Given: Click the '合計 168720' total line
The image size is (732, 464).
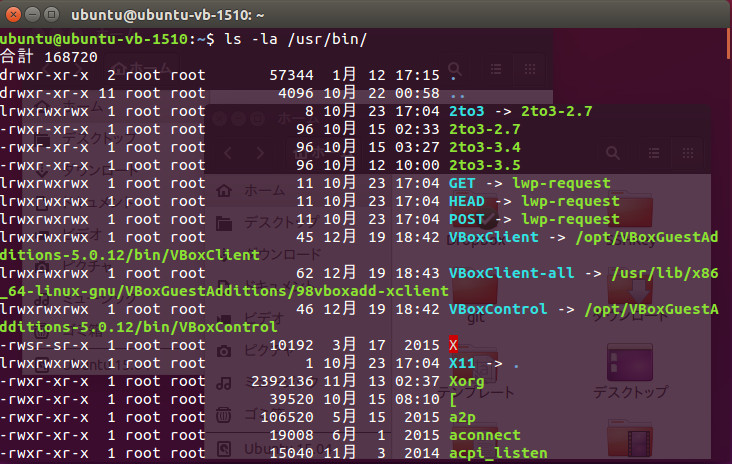Looking at the screenshot, I should (49, 57).
